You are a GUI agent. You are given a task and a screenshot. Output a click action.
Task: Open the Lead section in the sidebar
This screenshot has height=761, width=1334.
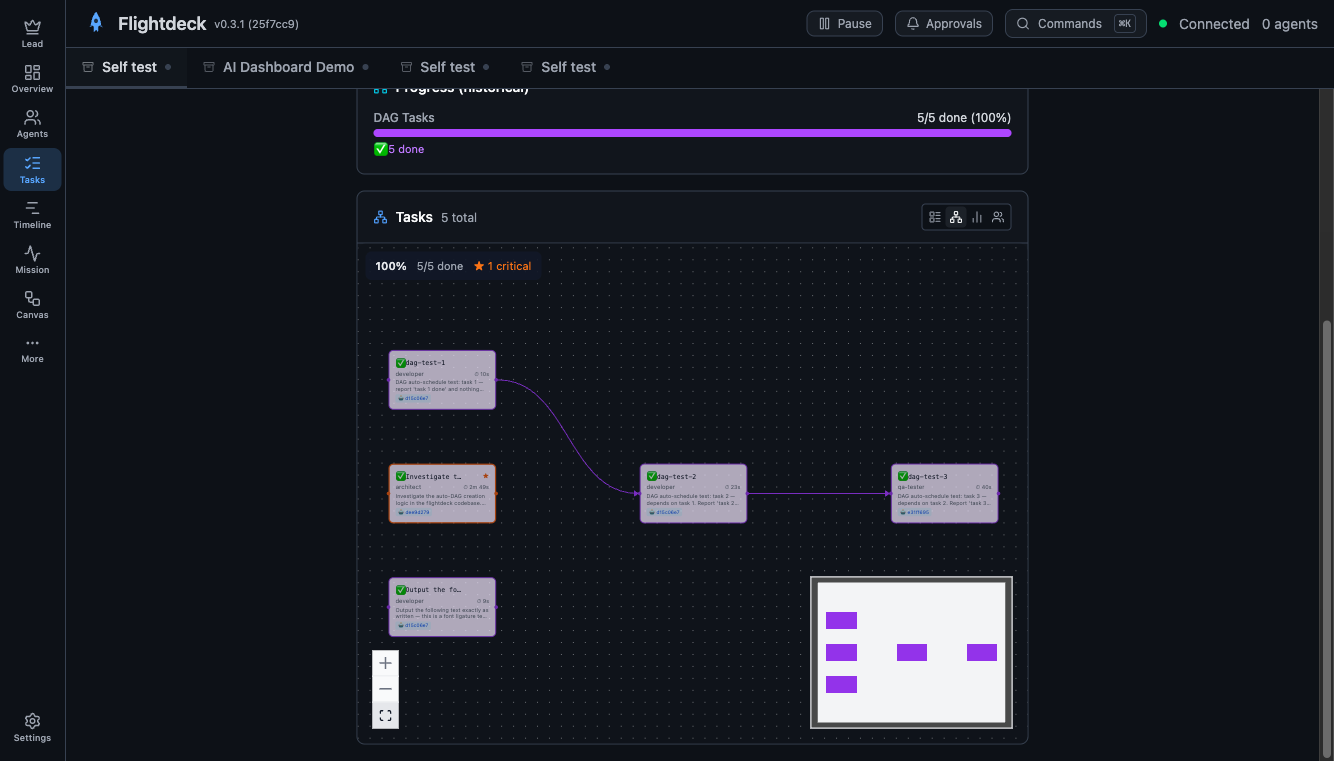[x=31, y=33]
